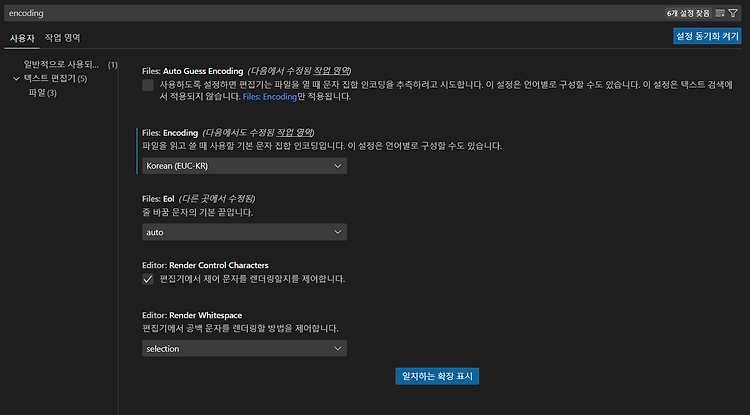Viewport: 750px width, 415px height.
Task: Click the 일치하는 확장 표시 button
Action: [x=437, y=376]
